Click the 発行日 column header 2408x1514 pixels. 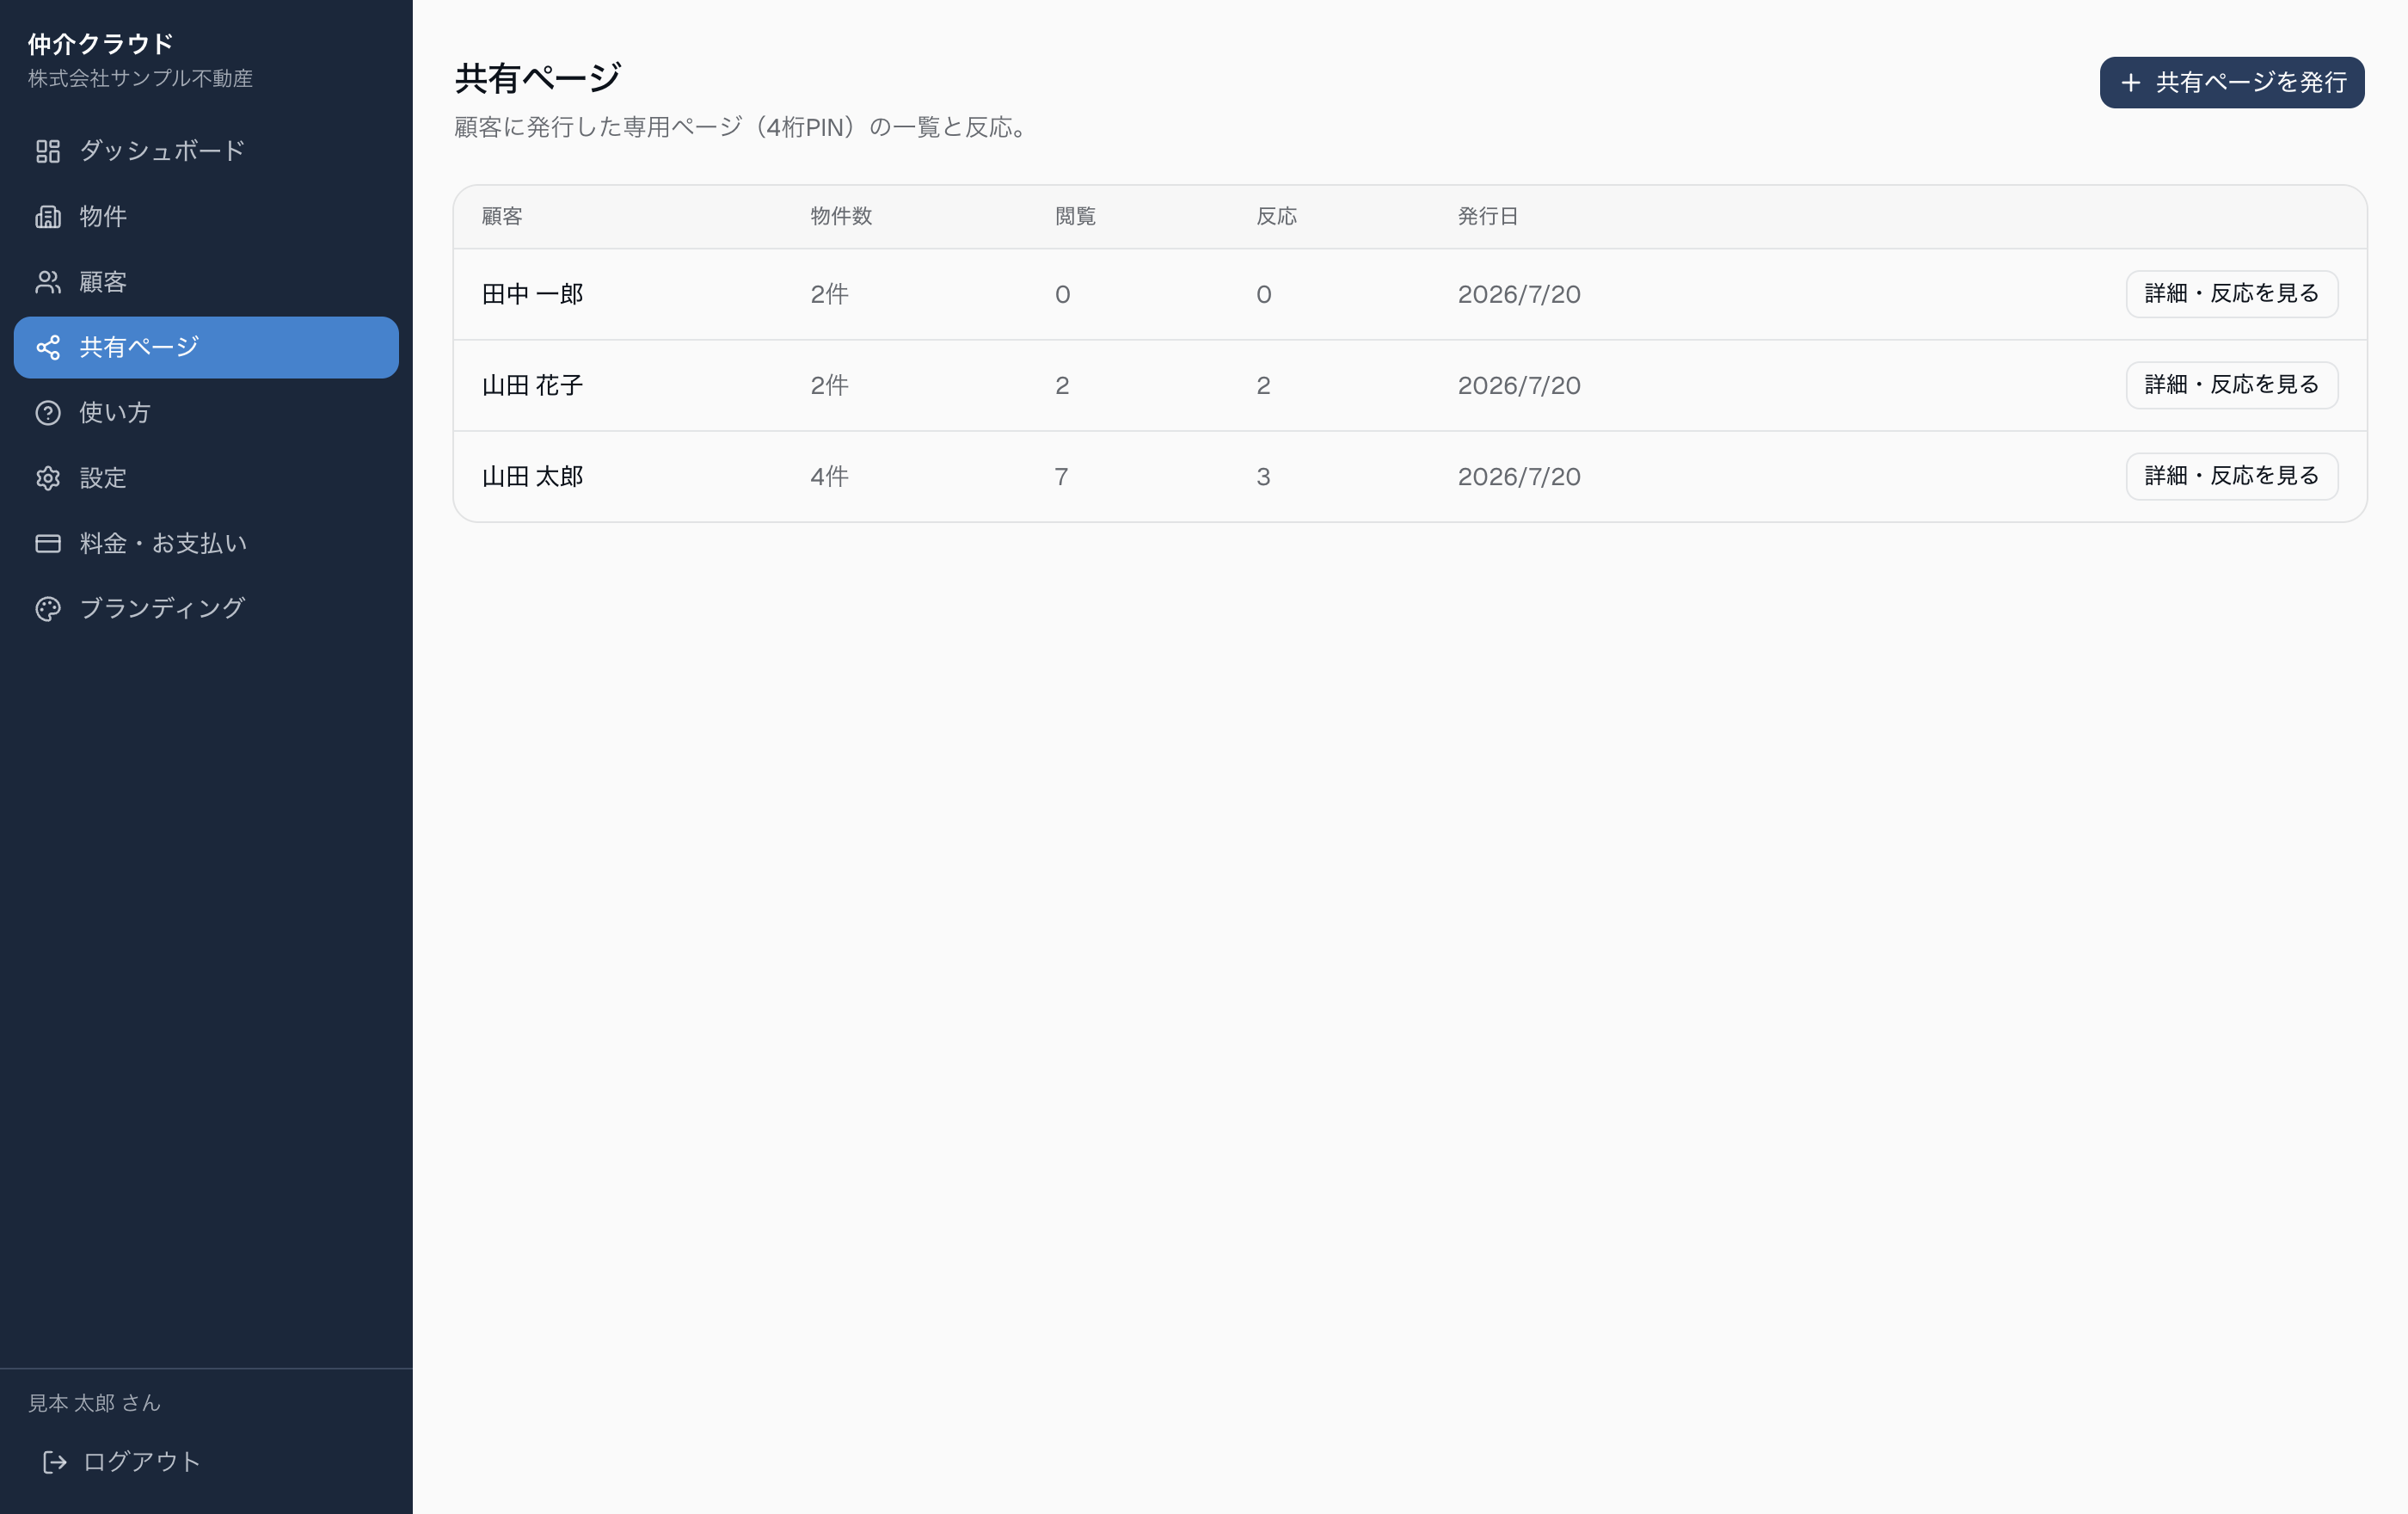(1488, 216)
